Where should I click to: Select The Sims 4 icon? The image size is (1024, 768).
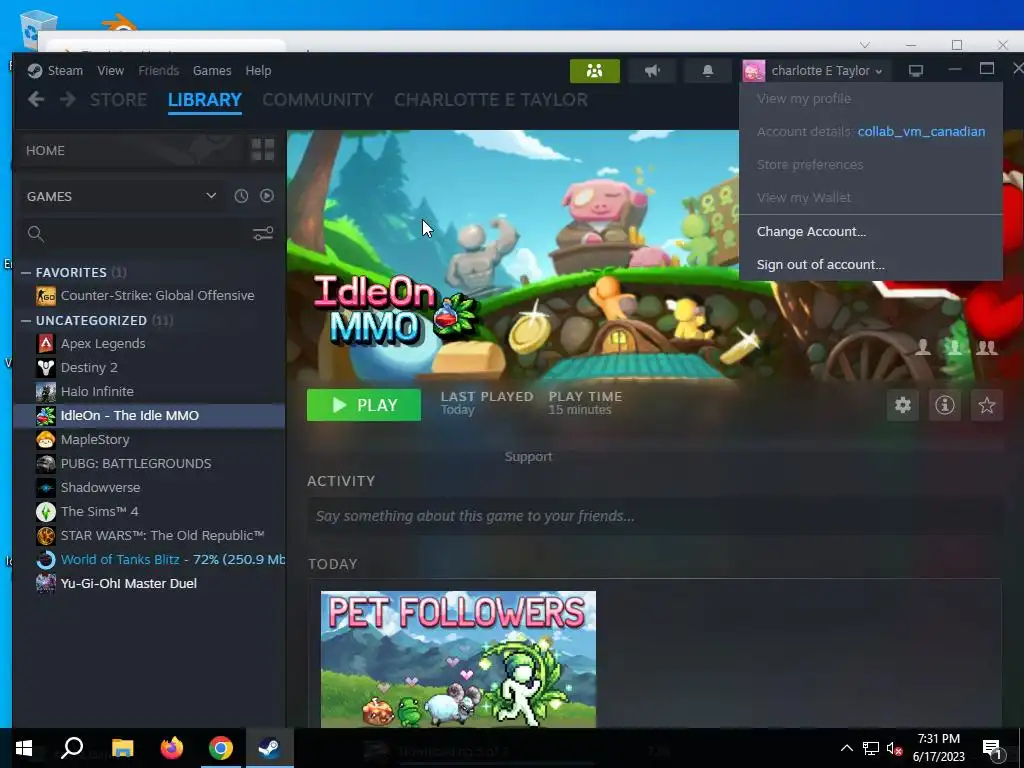tap(46, 511)
